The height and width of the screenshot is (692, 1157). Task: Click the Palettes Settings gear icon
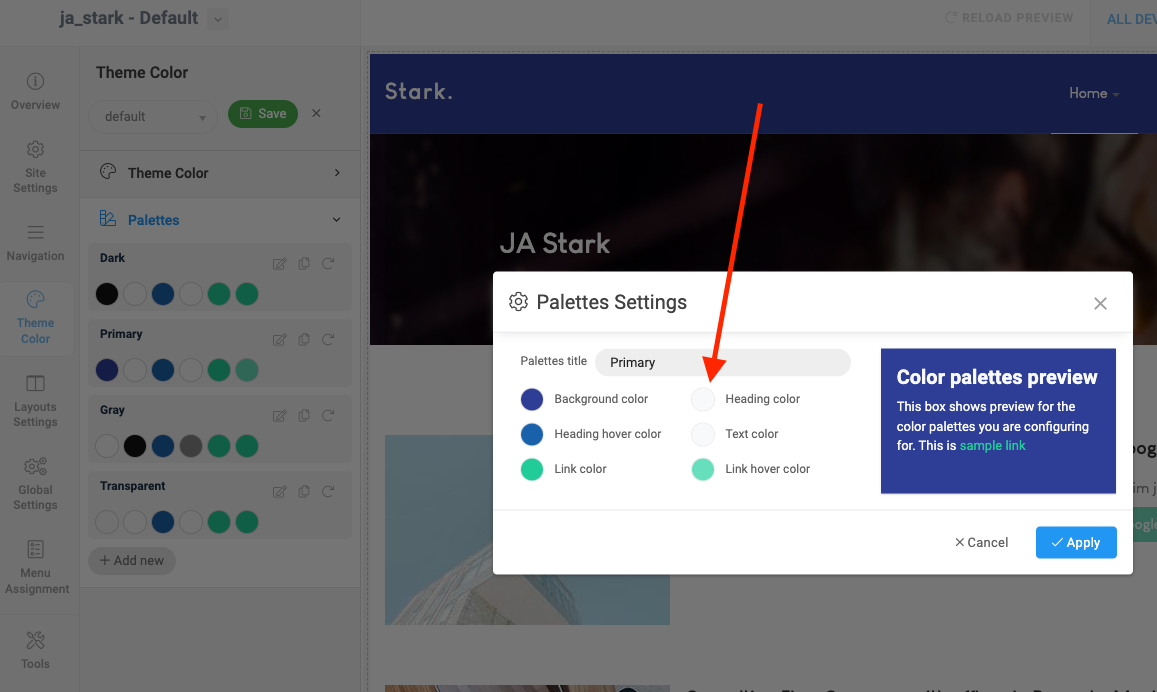[518, 302]
